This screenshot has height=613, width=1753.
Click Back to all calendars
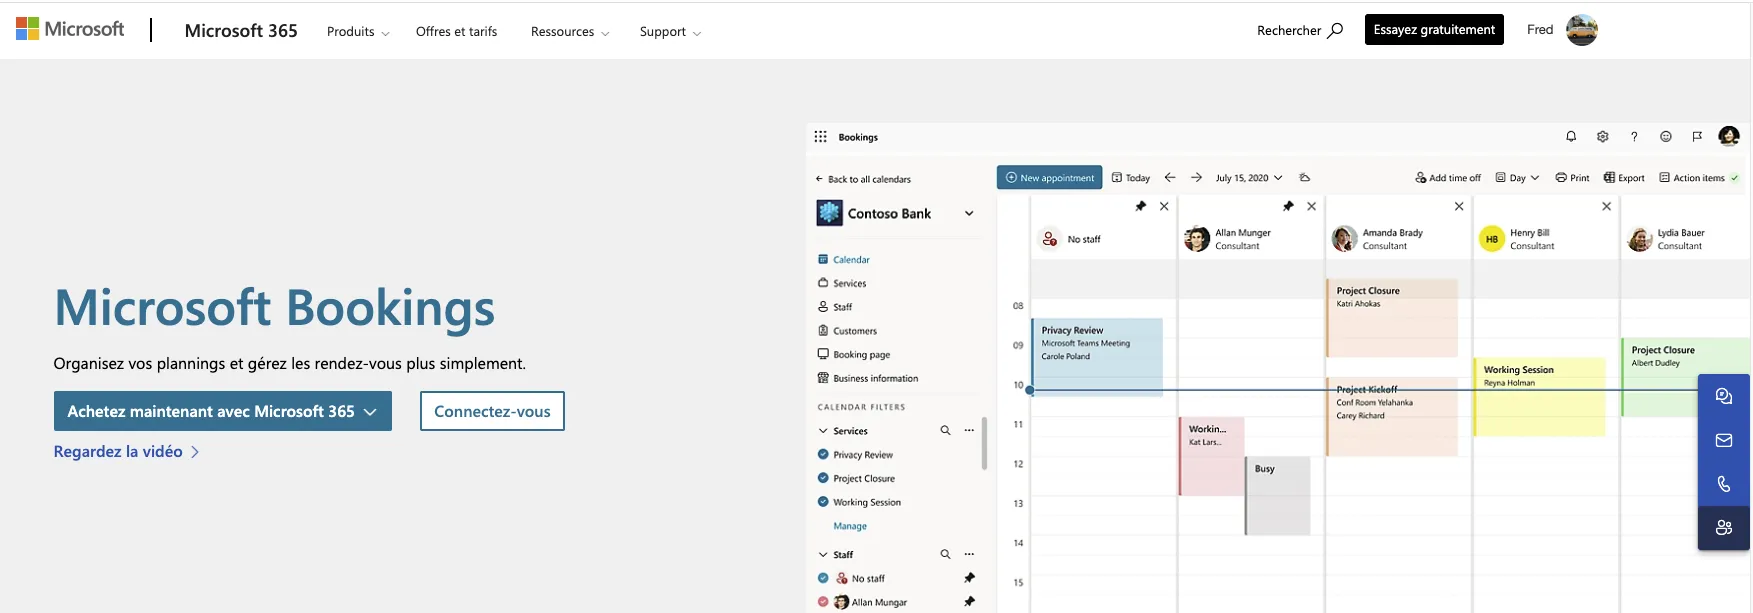click(x=863, y=179)
